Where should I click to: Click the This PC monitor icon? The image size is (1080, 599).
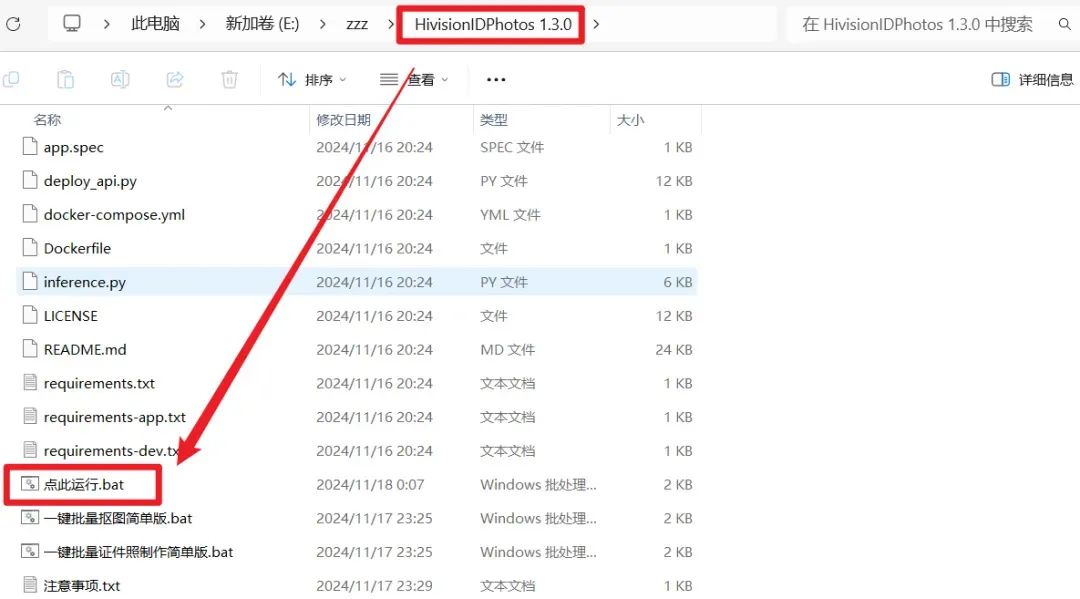(x=72, y=23)
